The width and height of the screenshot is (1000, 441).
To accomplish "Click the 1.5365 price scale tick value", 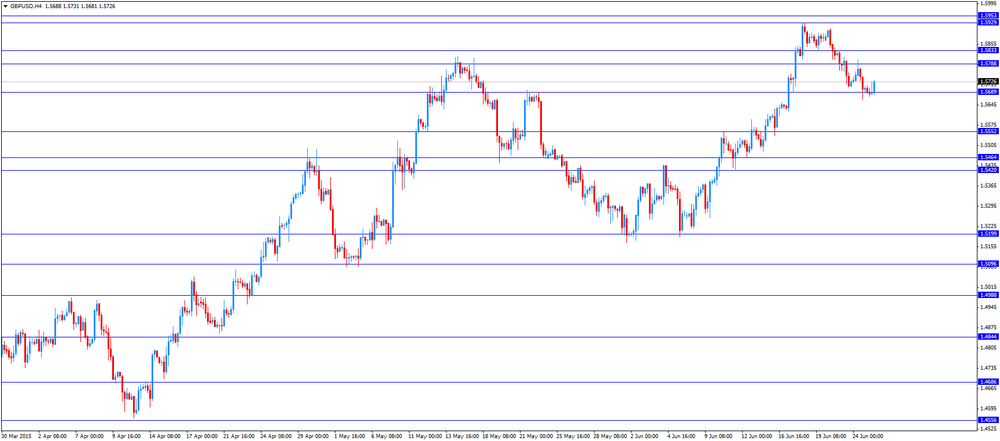I will pyautogui.click(x=987, y=185).
